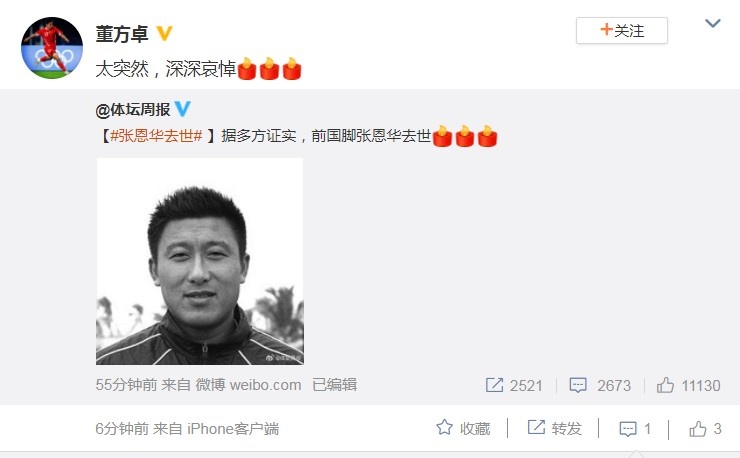The height and width of the screenshot is (458, 740).
Task: Click 转发 to repost this post
Action: (555, 428)
